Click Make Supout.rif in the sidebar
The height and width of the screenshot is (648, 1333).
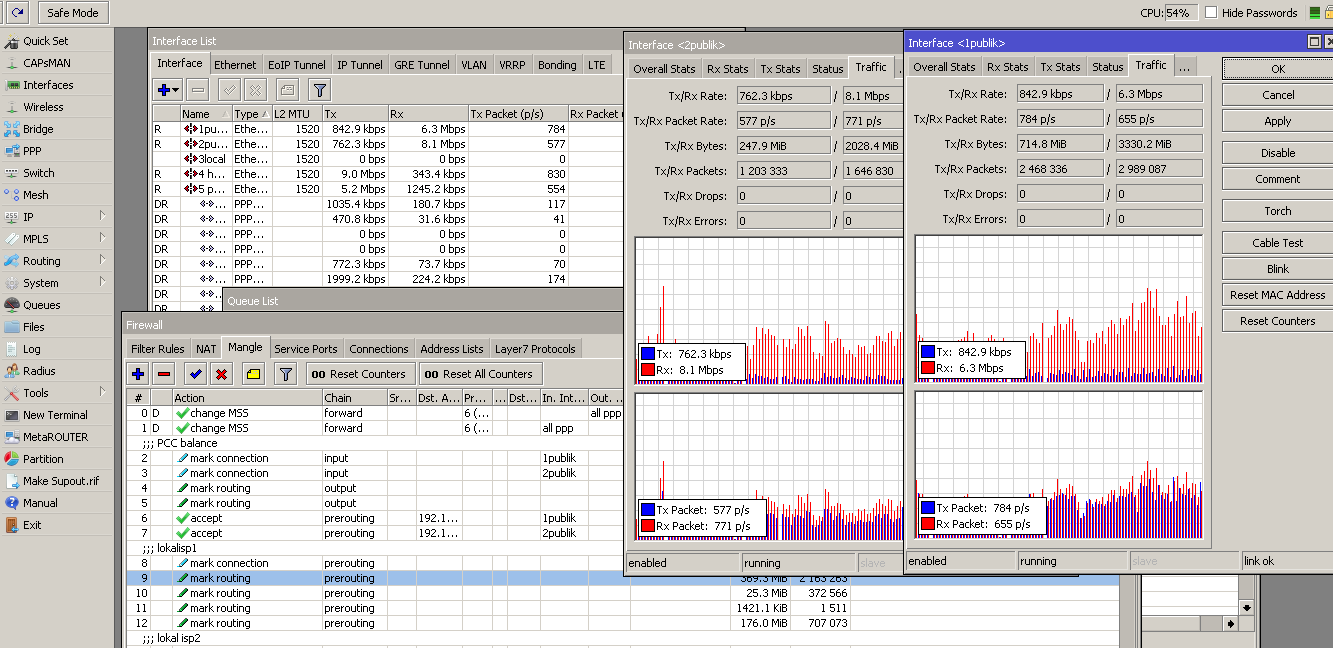click(61, 481)
